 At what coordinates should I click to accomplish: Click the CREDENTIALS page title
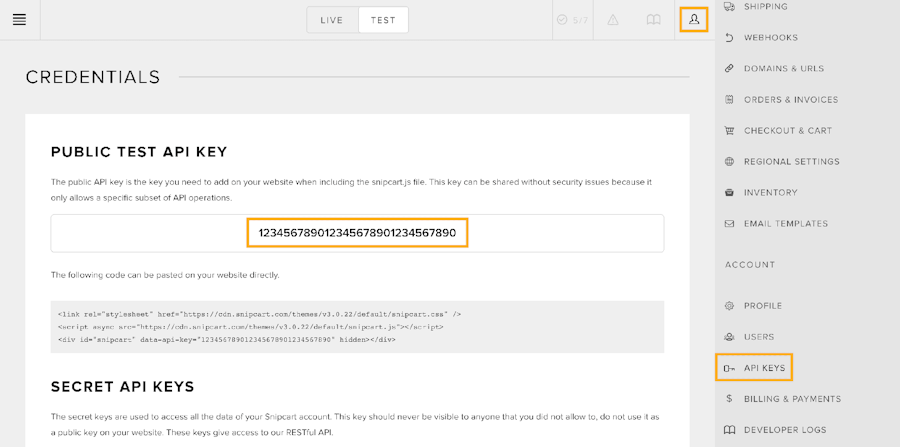coord(93,77)
